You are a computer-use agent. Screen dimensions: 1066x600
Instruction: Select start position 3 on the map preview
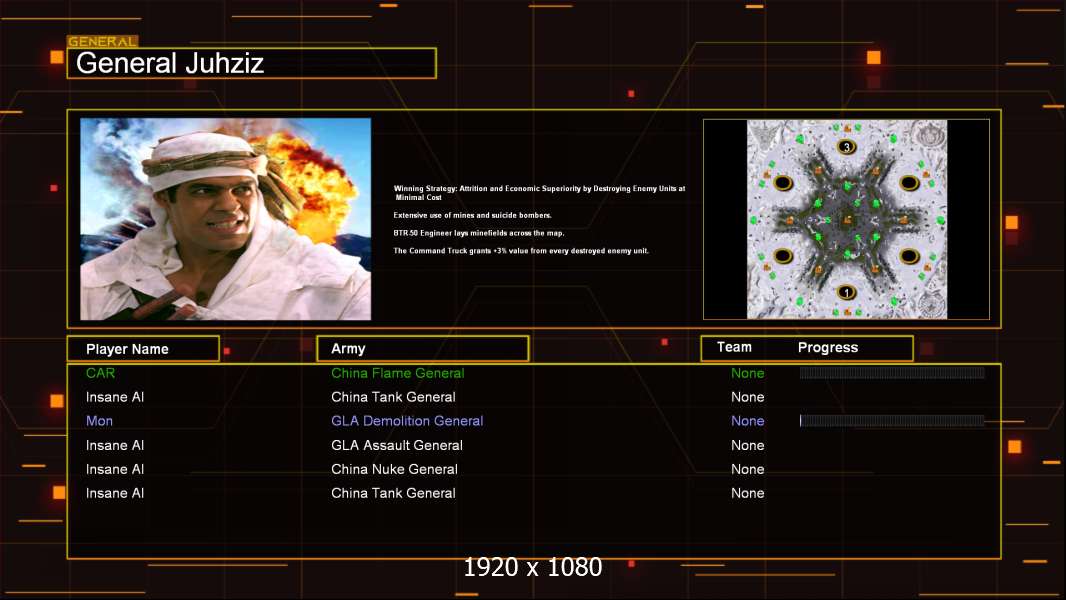tap(846, 147)
